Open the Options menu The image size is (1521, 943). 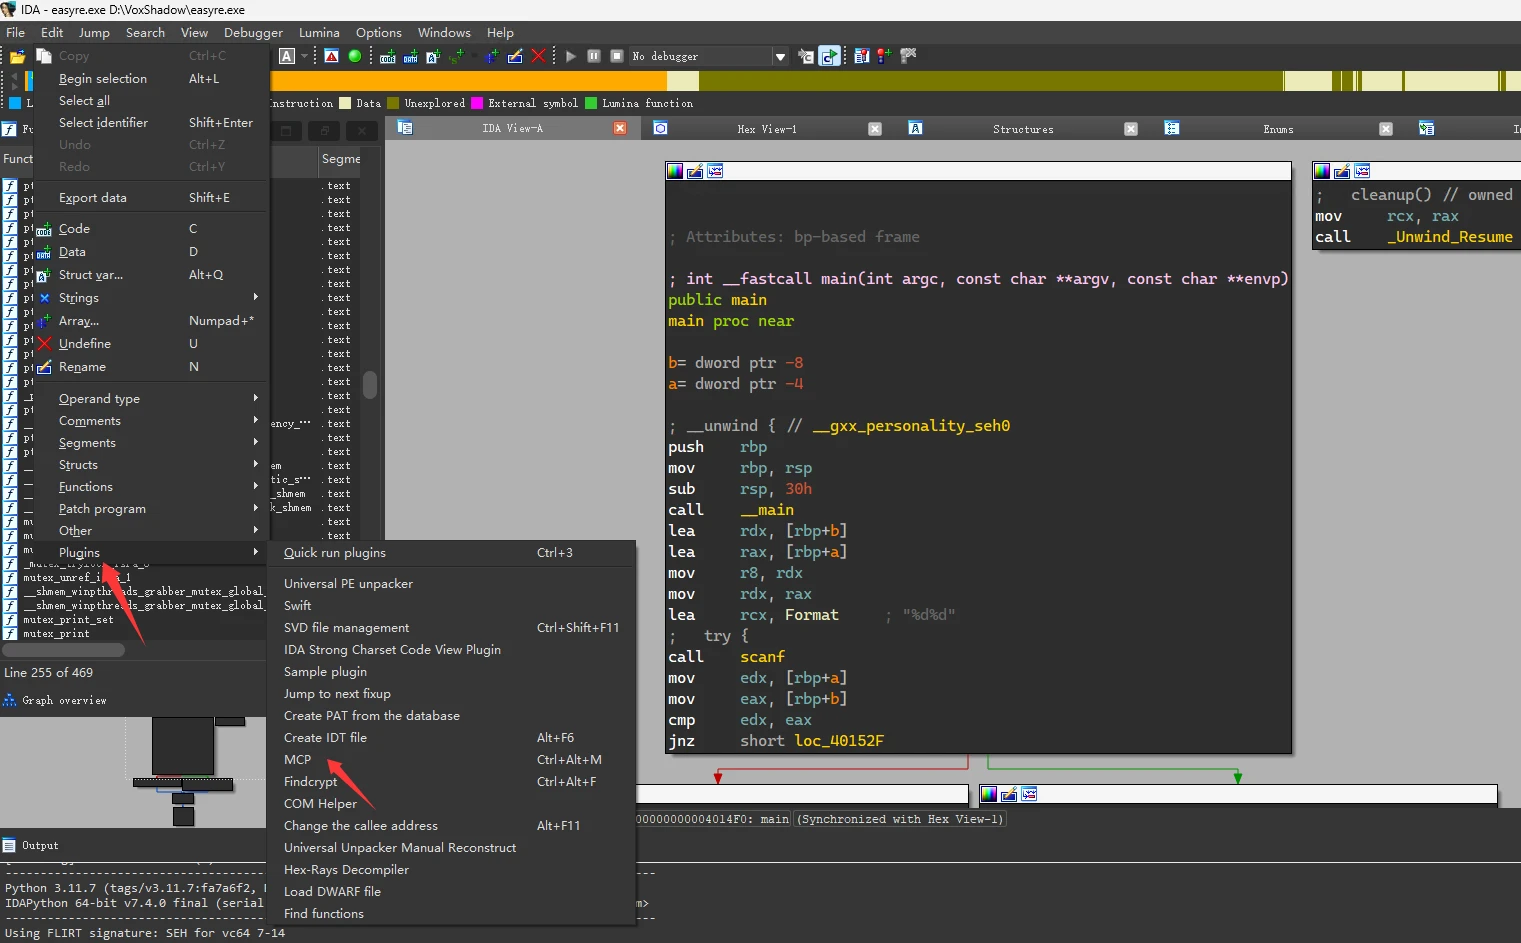pyautogui.click(x=379, y=32)
